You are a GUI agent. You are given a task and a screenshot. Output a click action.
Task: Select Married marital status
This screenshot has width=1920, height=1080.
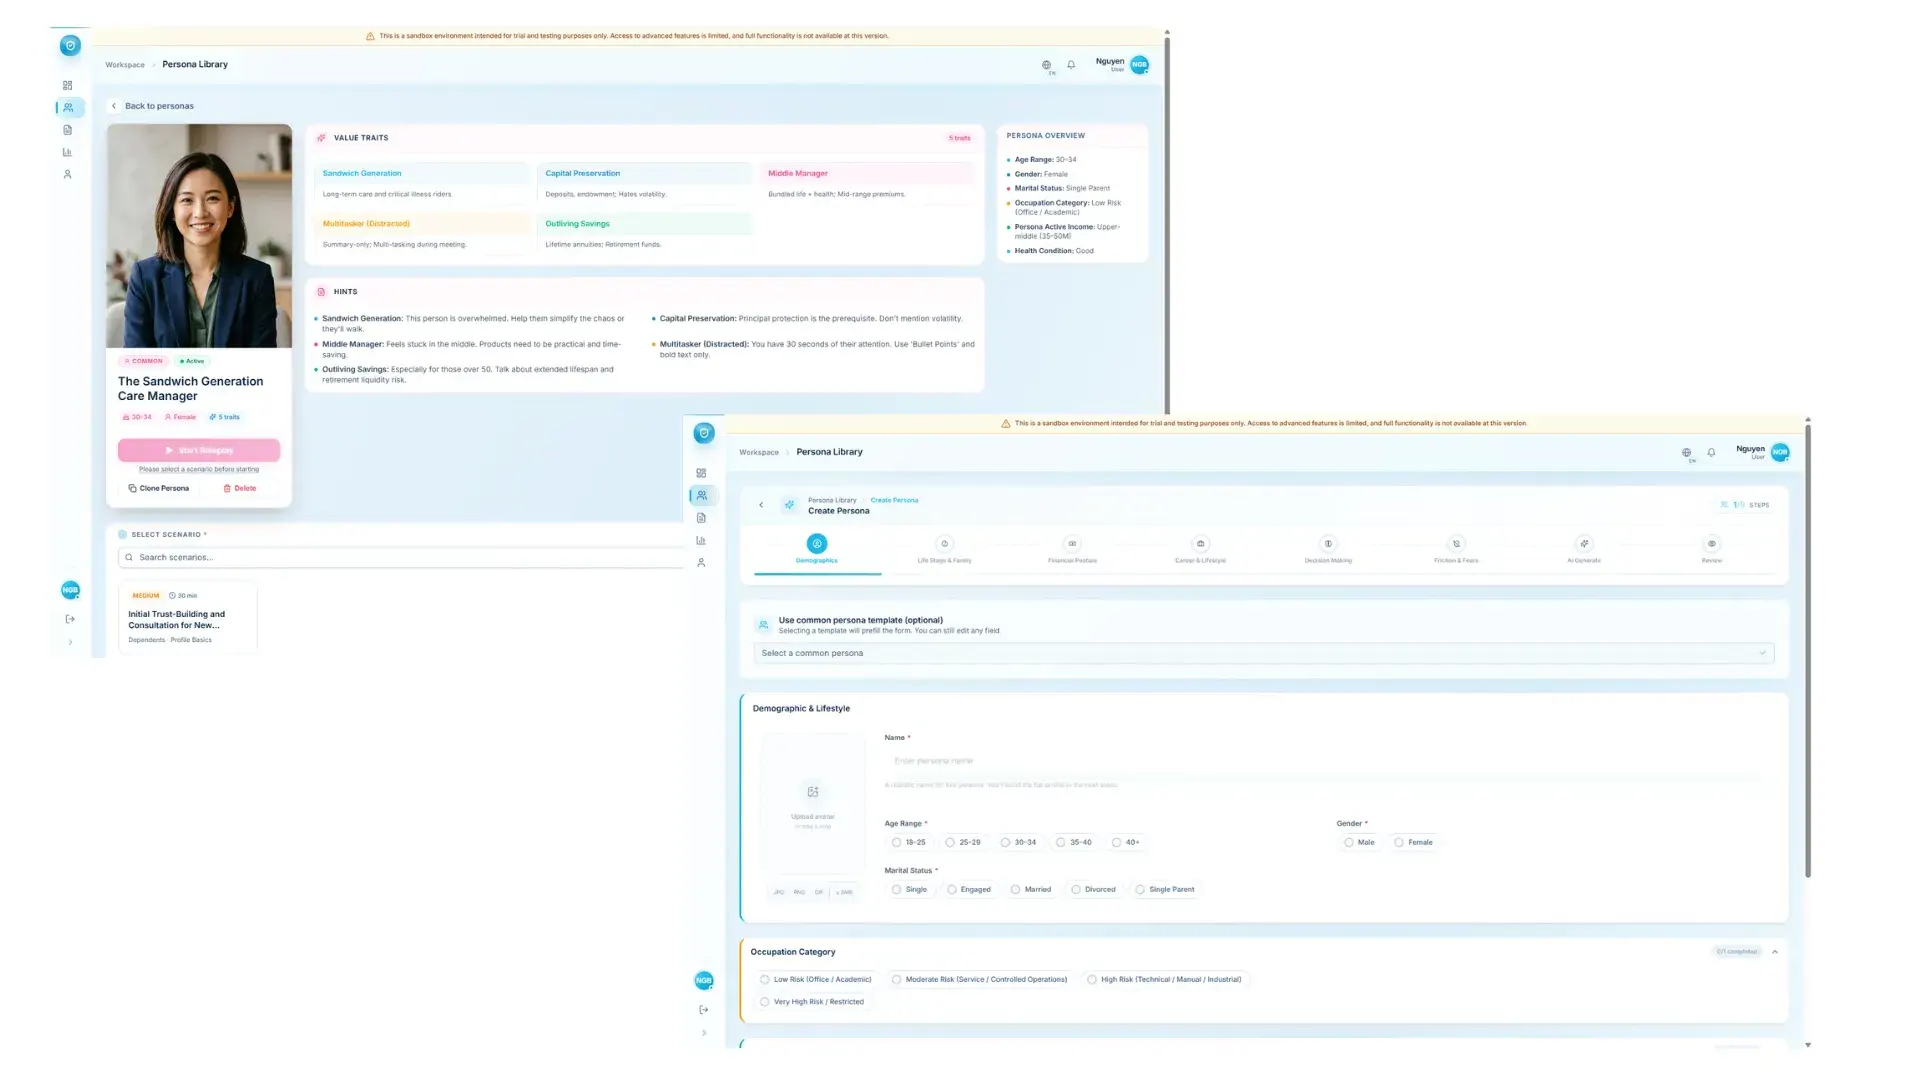1031,890
